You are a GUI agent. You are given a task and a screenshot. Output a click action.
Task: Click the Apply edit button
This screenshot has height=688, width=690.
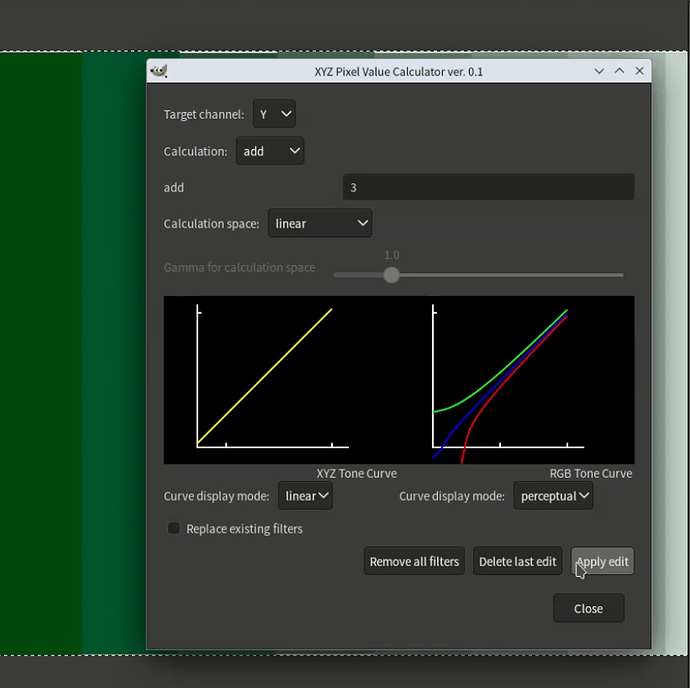pyautogui.click(x=602, y=561)
